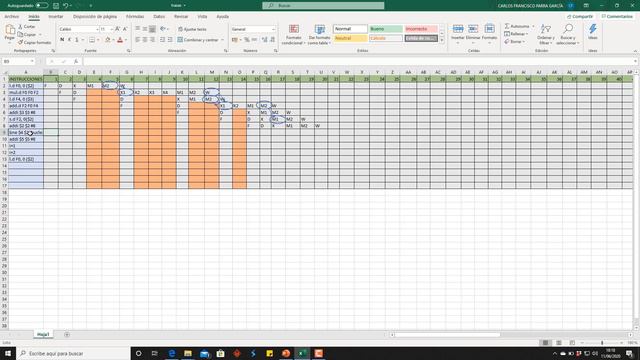Open the Fórmulas ribbon tab
Viewport: 640px width, 360px height.
tap(135, 17)
